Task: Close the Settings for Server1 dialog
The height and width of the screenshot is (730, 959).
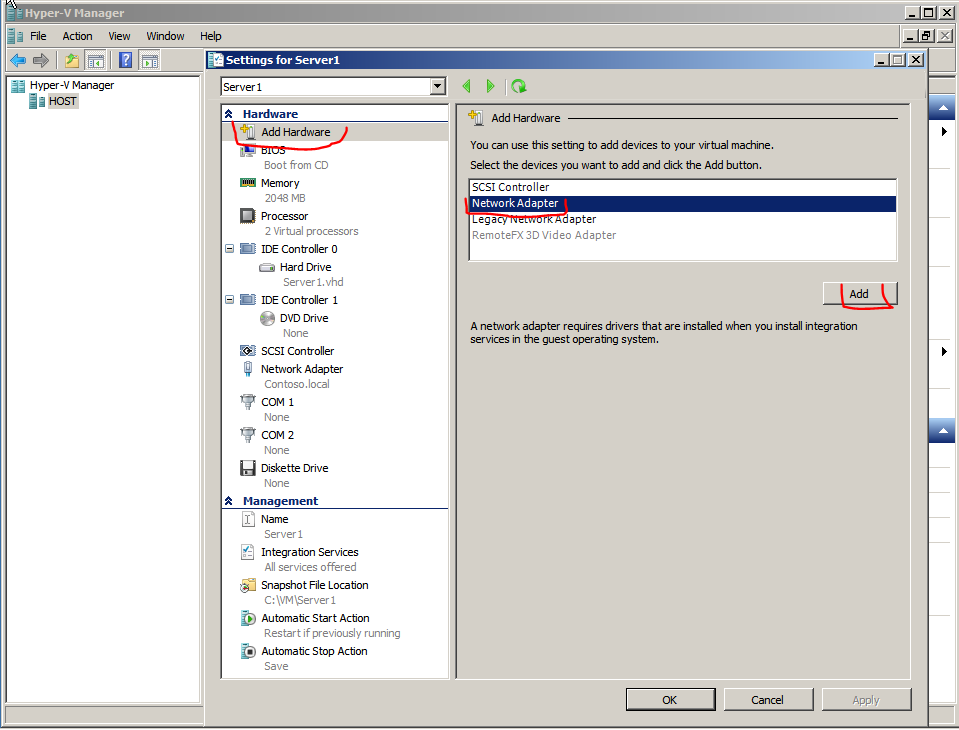Action: [916, 60]
